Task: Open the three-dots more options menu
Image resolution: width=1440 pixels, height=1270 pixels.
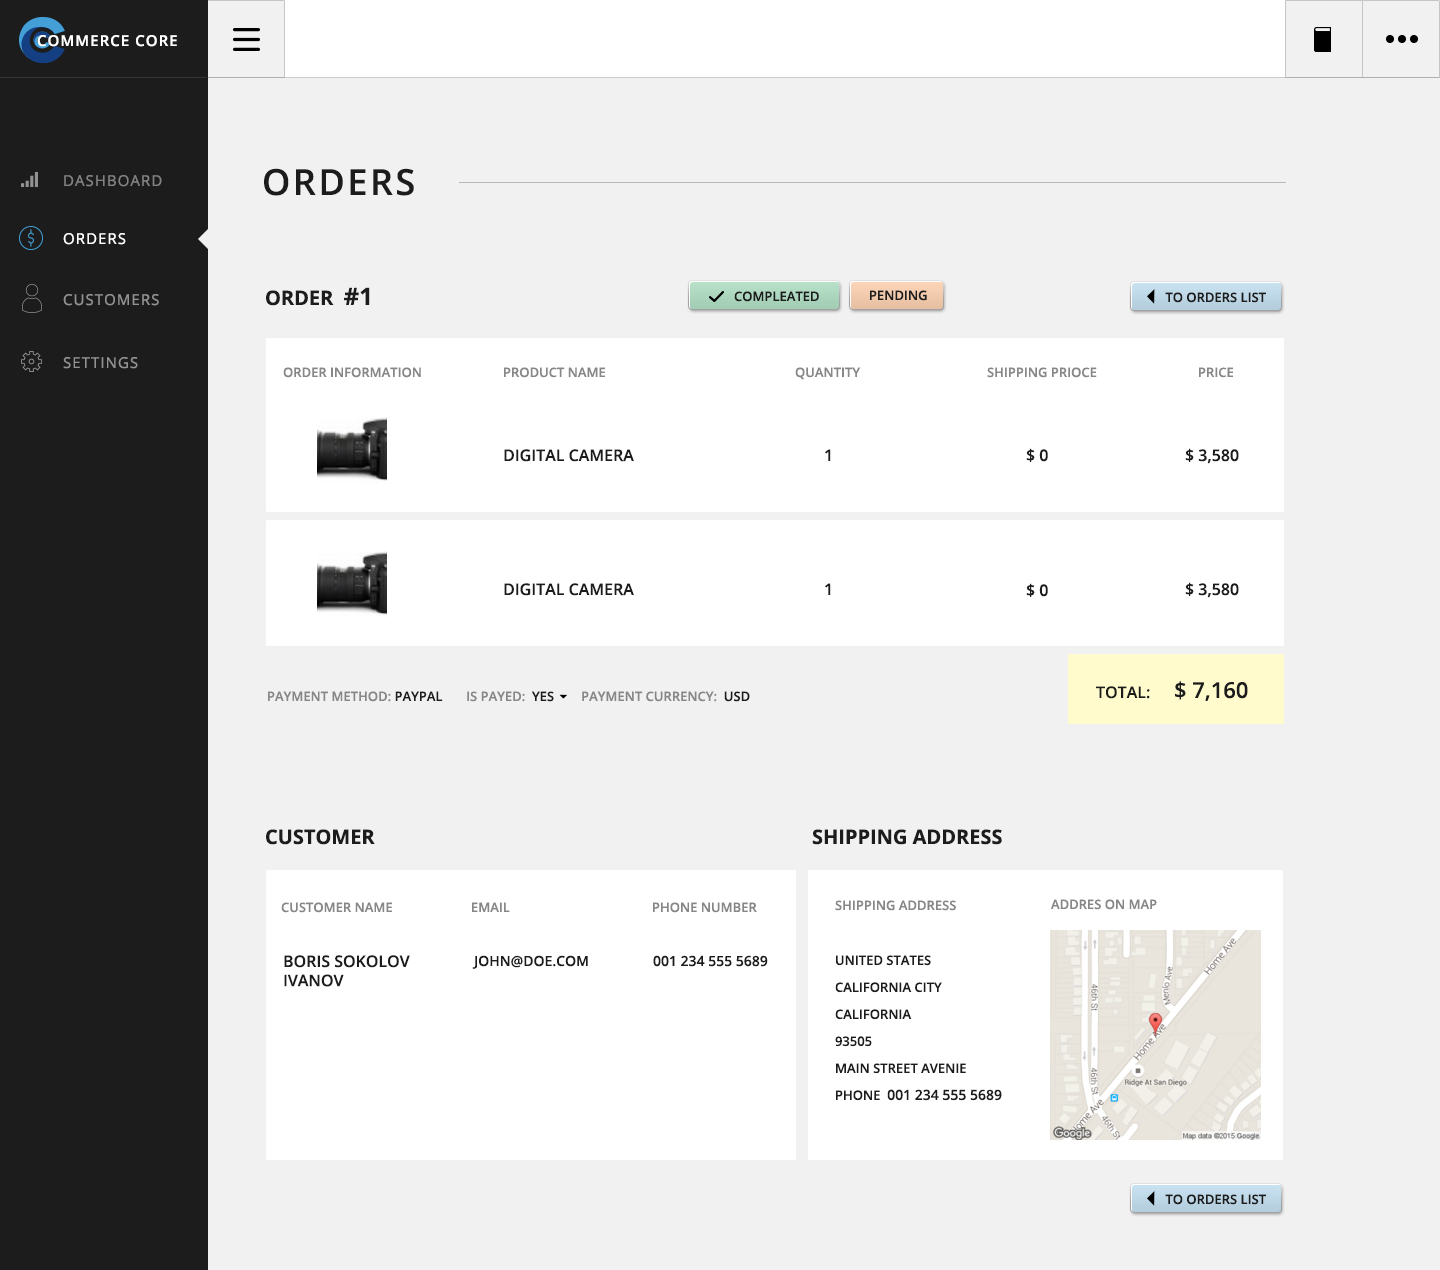Action: pos(1401,39)
